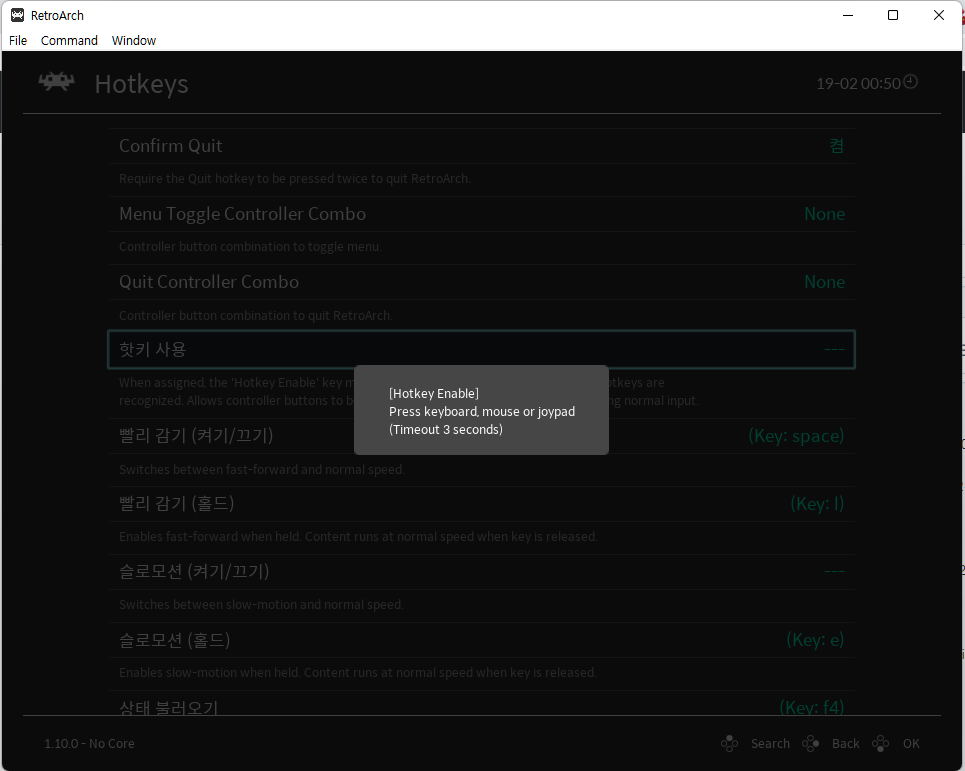Select the 핫키 사용 row

pos(481,350)
